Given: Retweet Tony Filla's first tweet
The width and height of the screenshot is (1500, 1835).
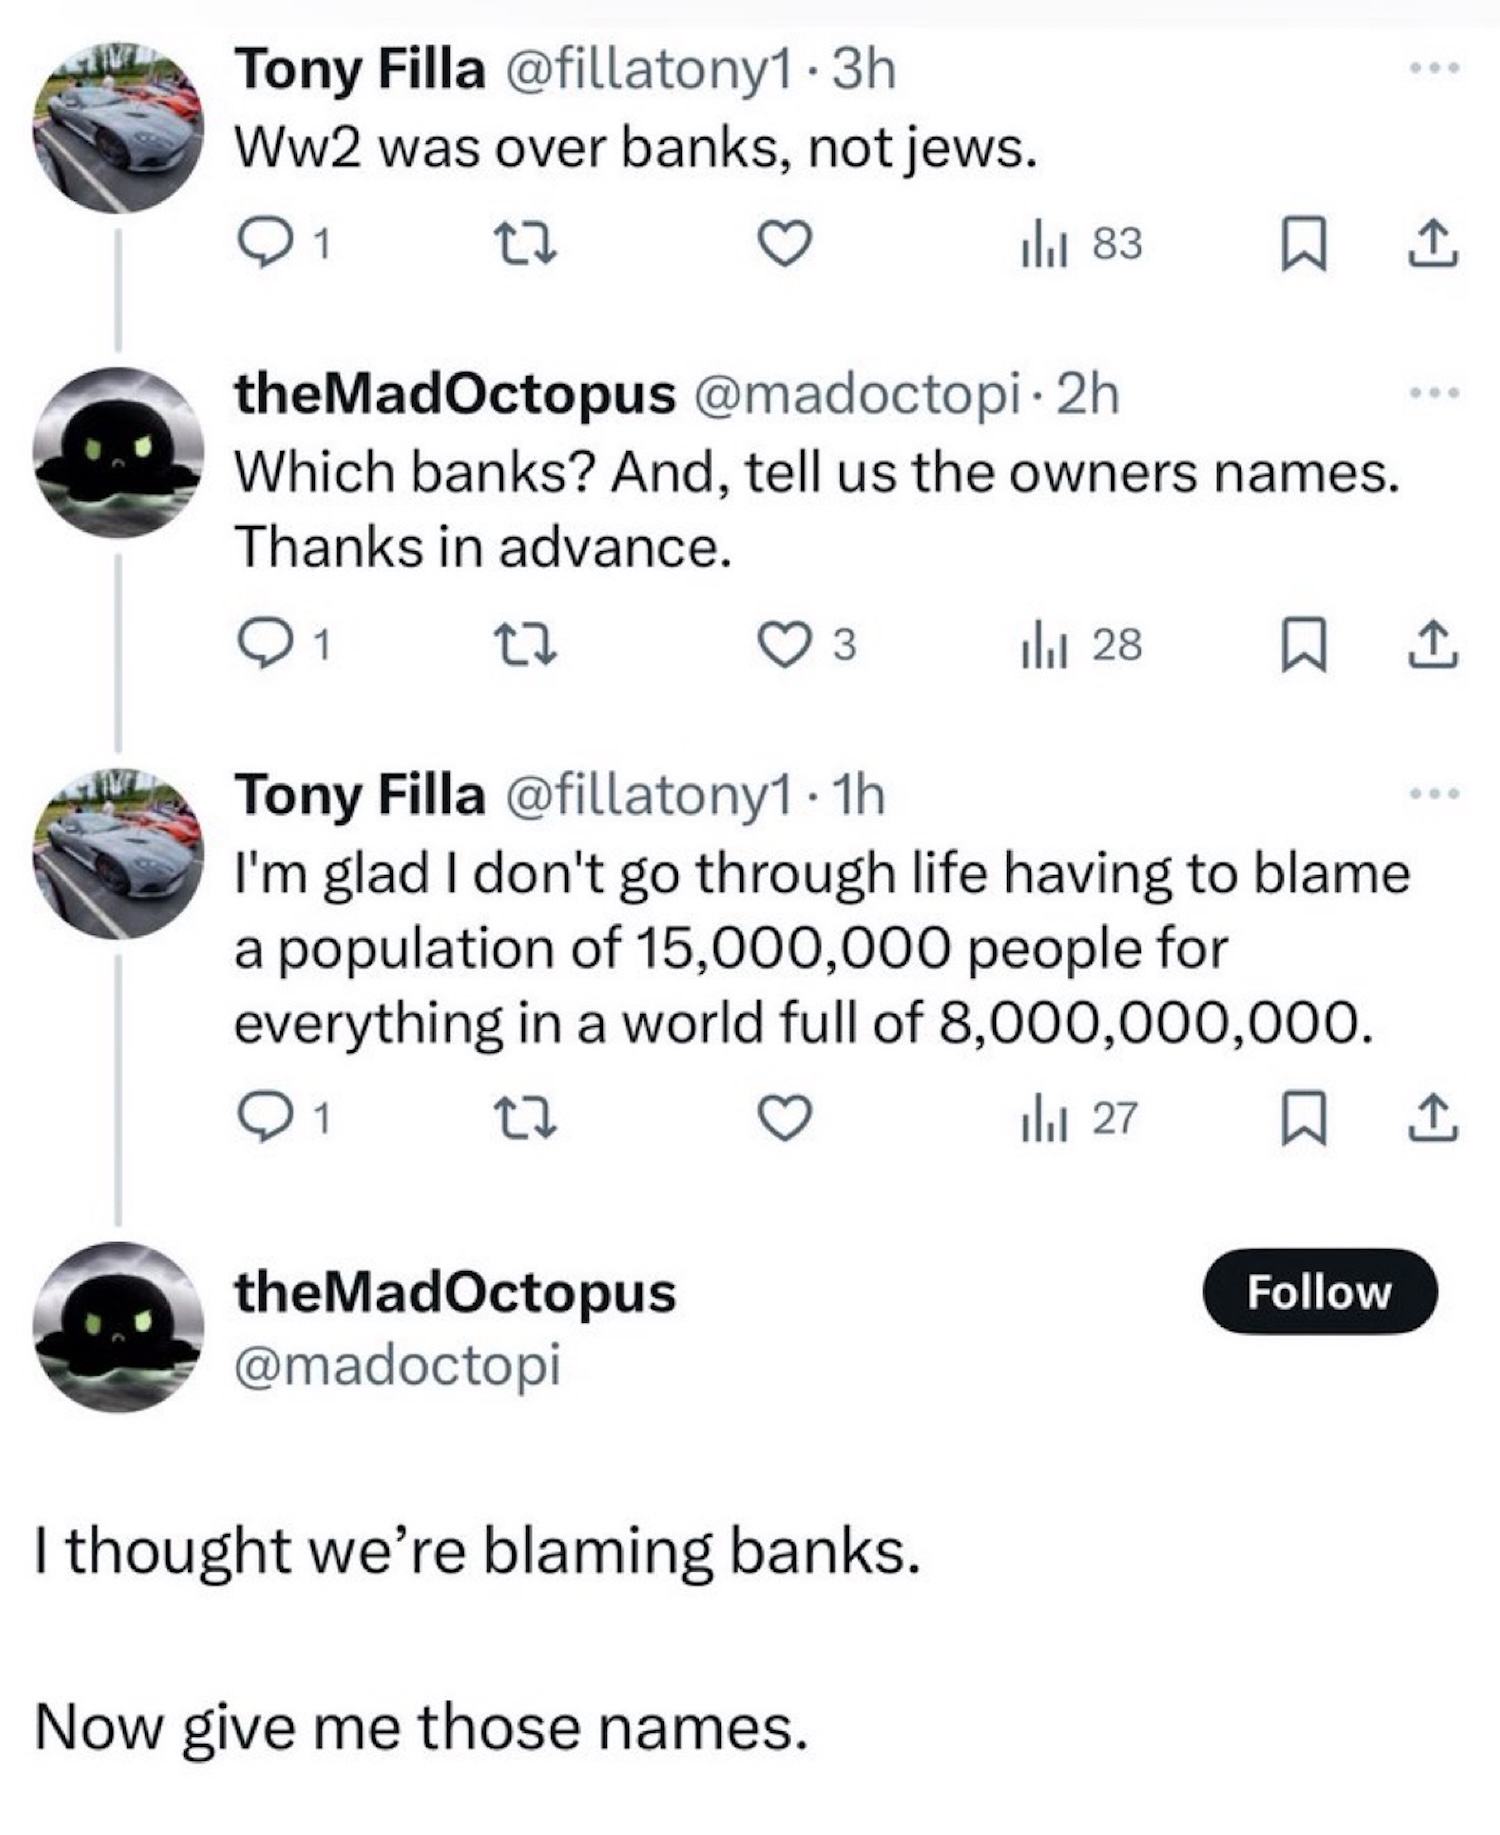Looking at the screenshot, I should coord(527,245).
